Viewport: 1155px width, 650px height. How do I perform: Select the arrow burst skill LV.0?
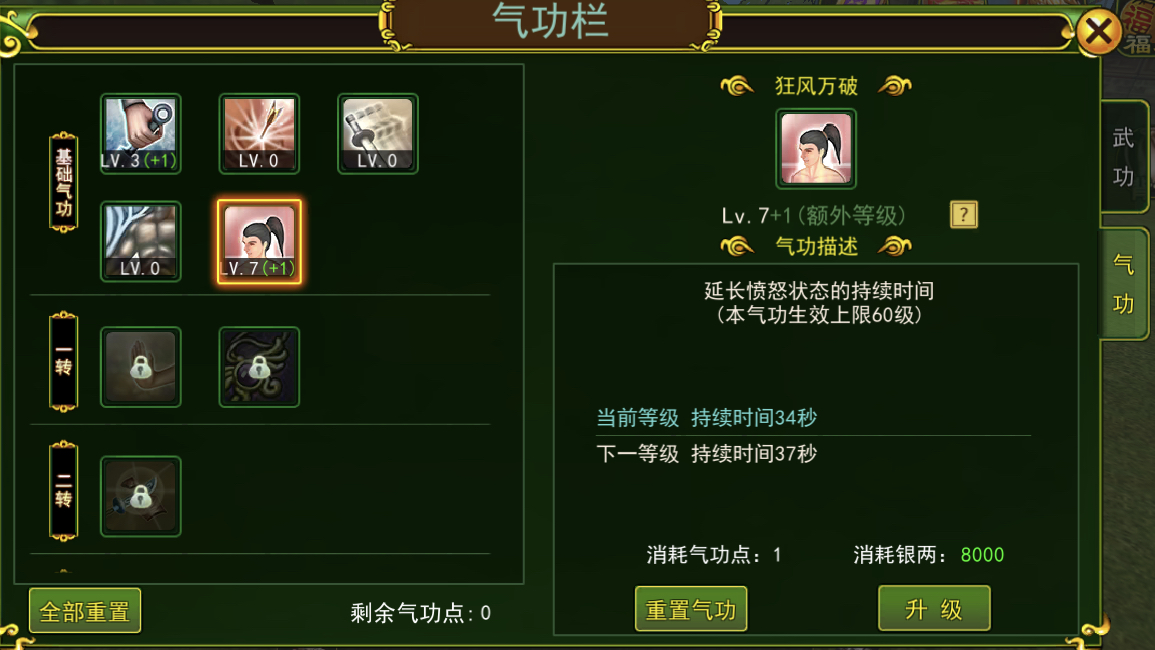(x=259, y=134)
